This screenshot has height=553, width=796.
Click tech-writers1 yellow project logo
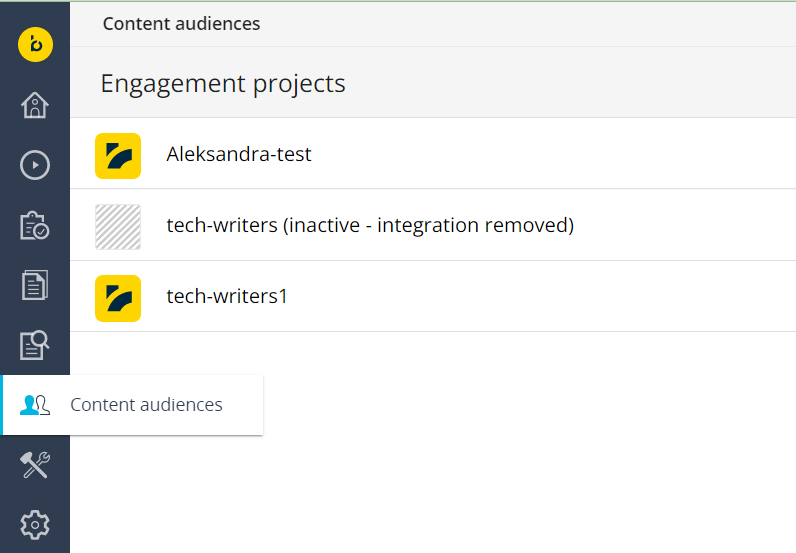click(x=118, y=298)
